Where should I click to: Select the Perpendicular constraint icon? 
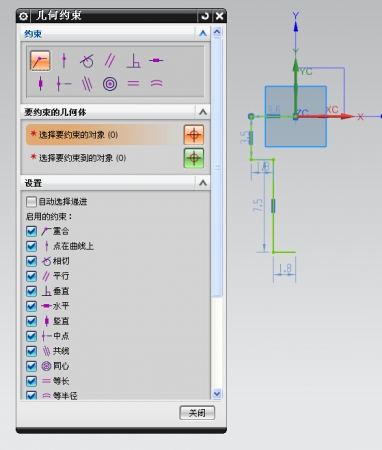pos(133,61)
